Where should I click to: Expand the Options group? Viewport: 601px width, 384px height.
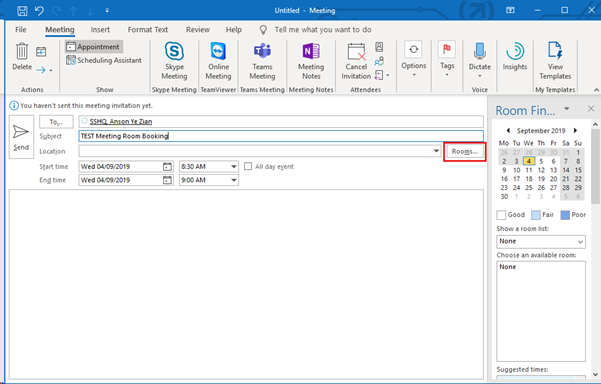pyautogui.click(x=414, y=59)
